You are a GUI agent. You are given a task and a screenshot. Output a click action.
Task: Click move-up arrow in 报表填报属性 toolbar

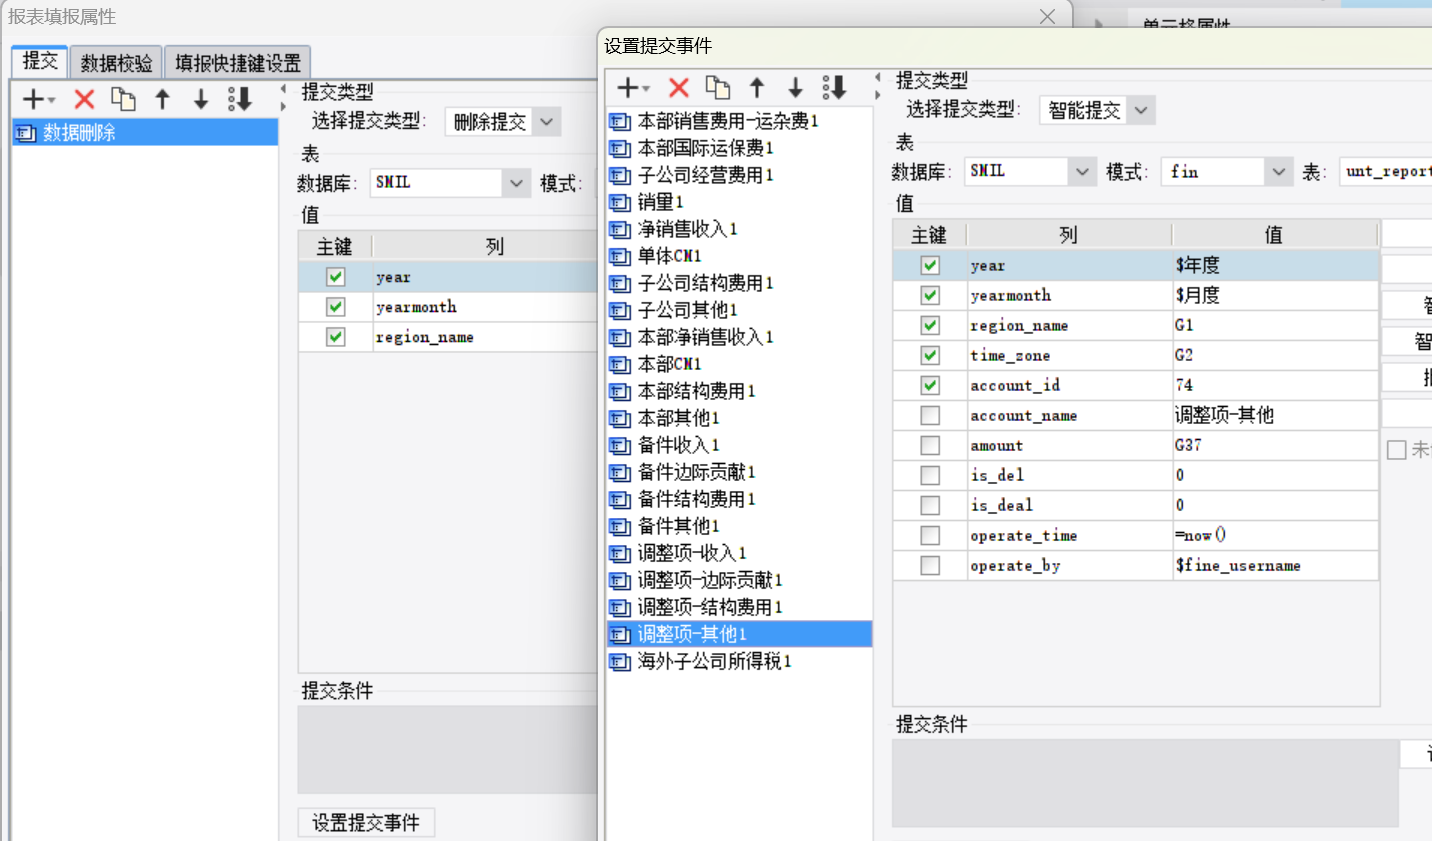[x=162, y=99]
